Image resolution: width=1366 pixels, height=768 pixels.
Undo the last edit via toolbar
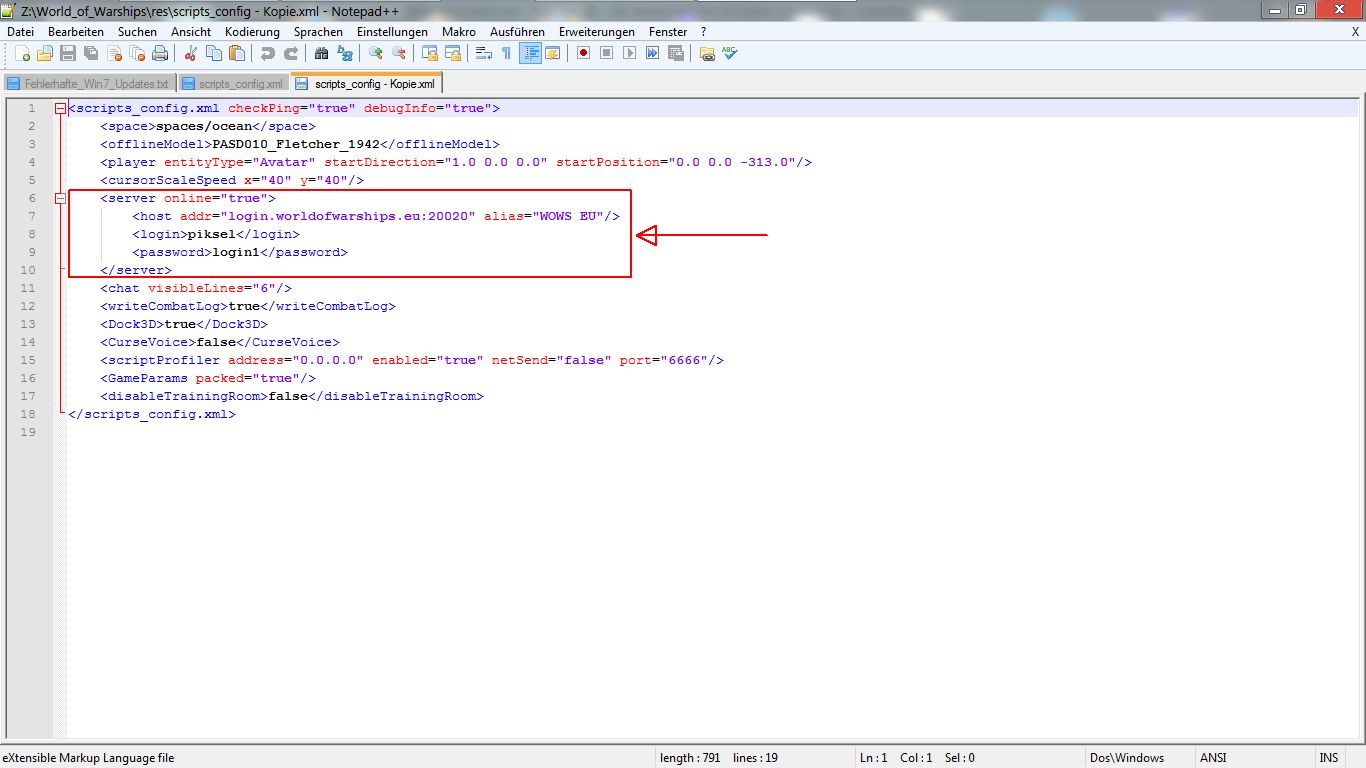click(x=267, y=53)
